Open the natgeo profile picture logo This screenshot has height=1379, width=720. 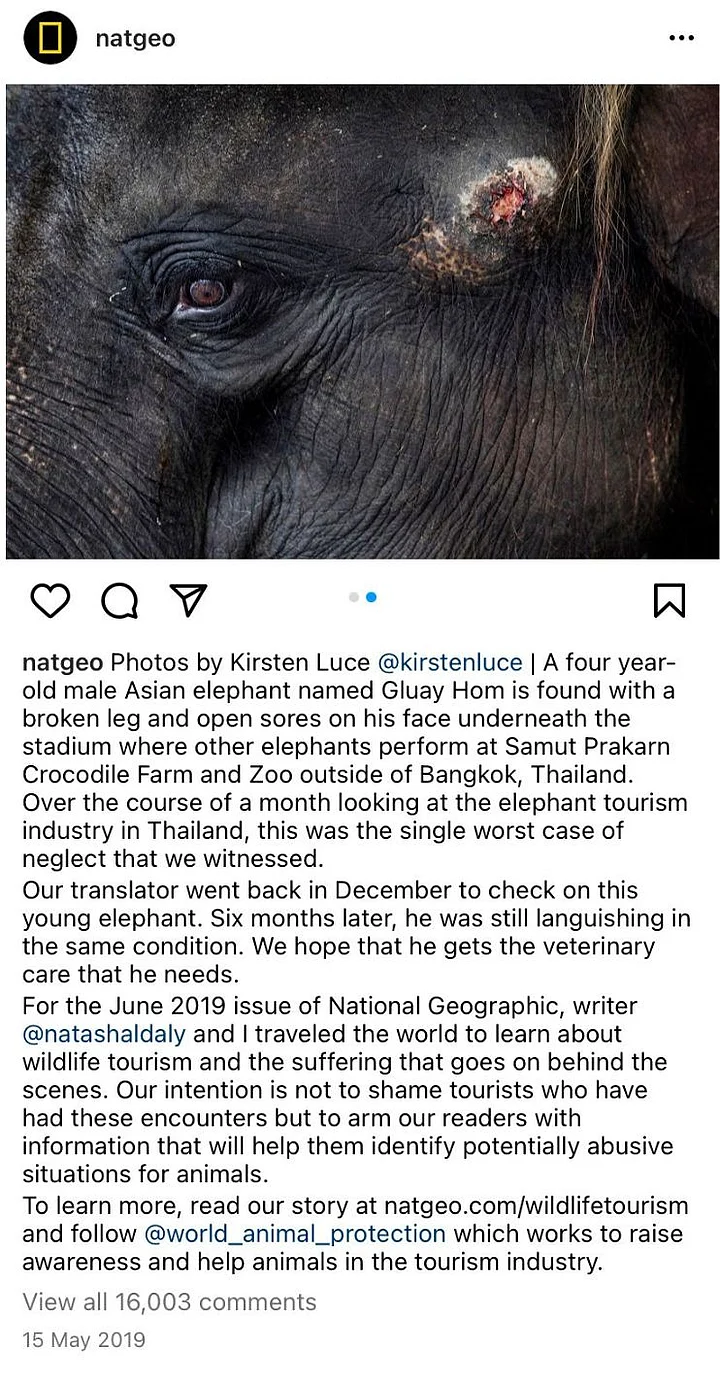point(50,38)
